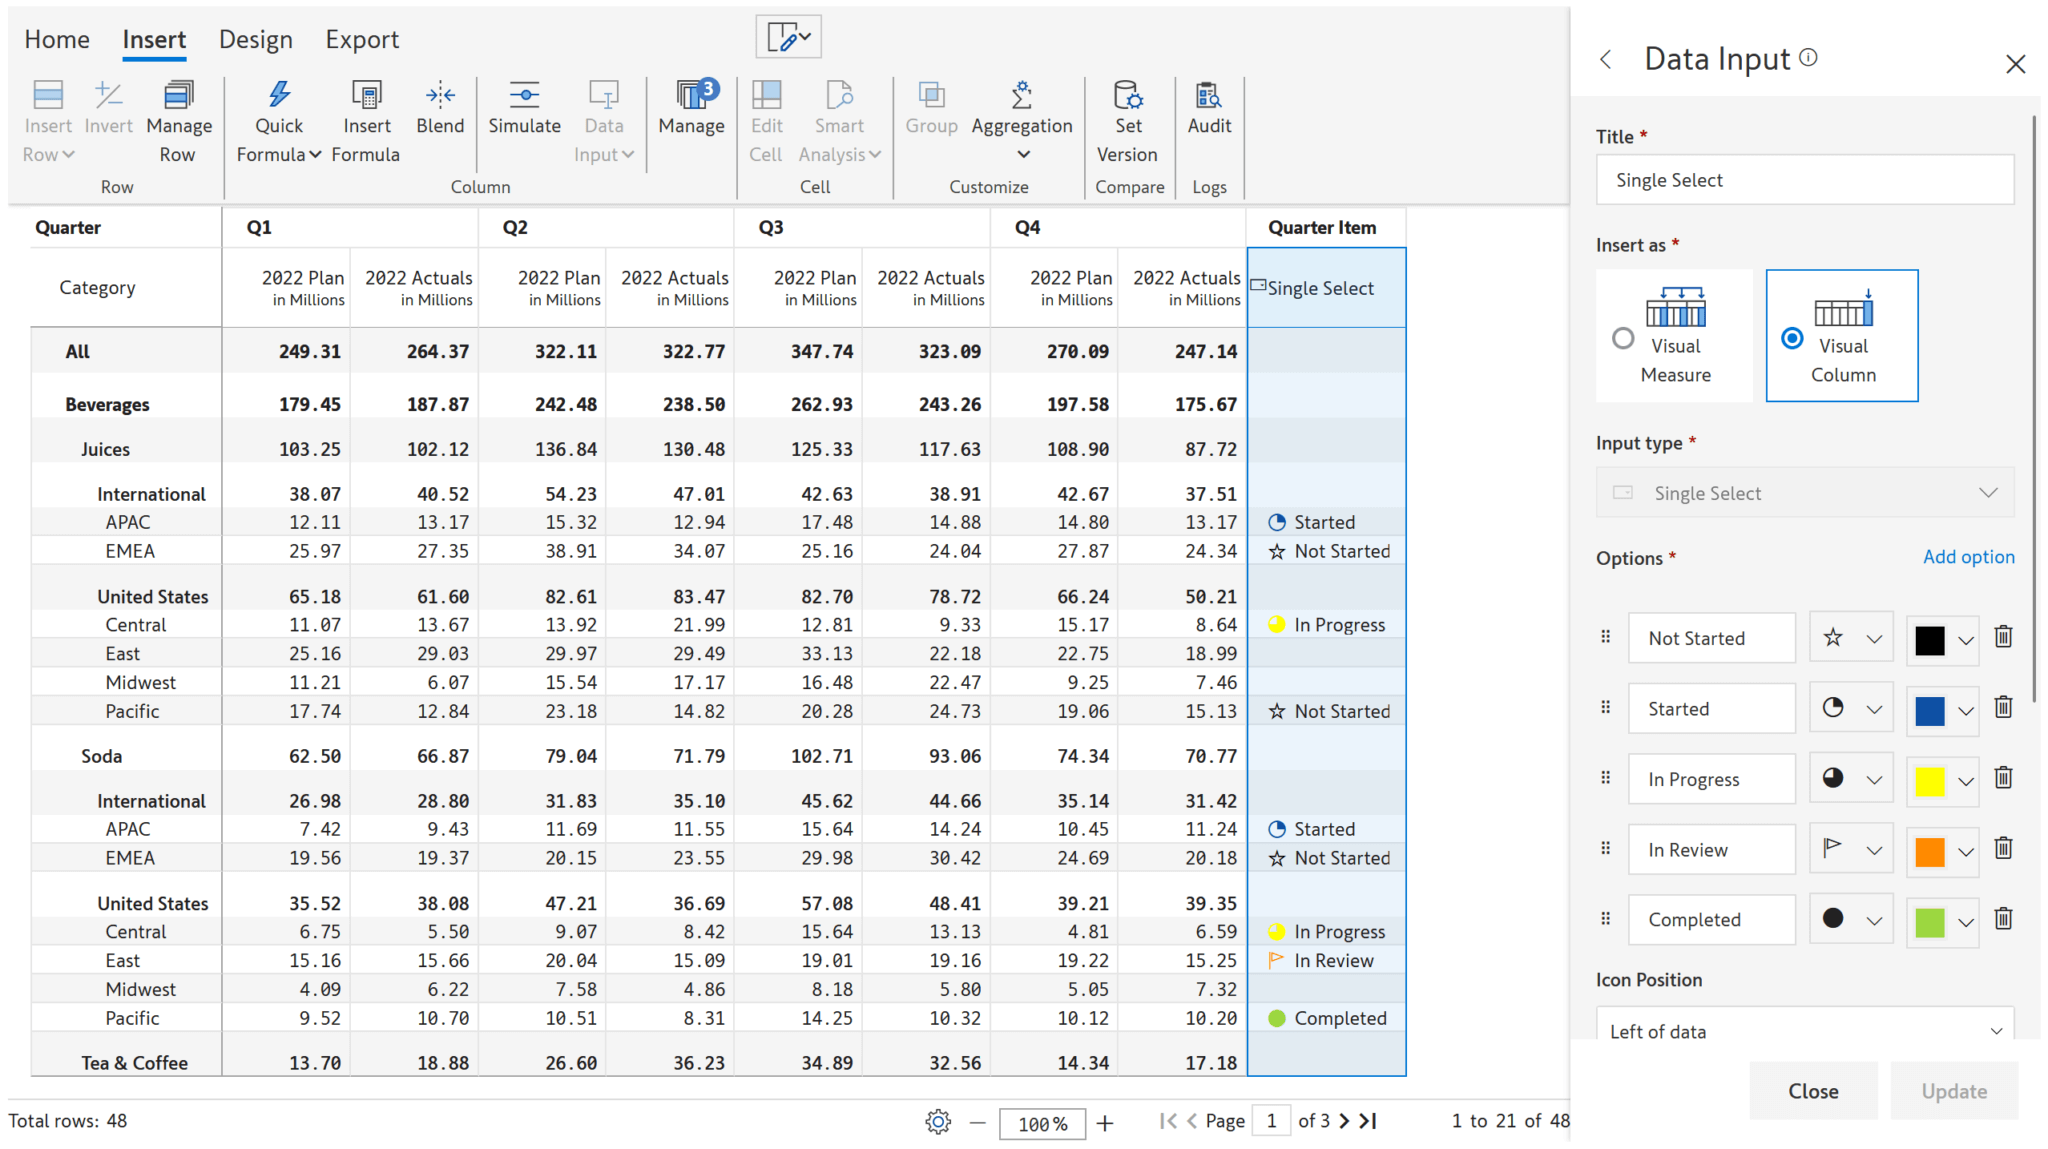
Task: Click the Audit logs icon
Action: click(x=1208, y=95)
